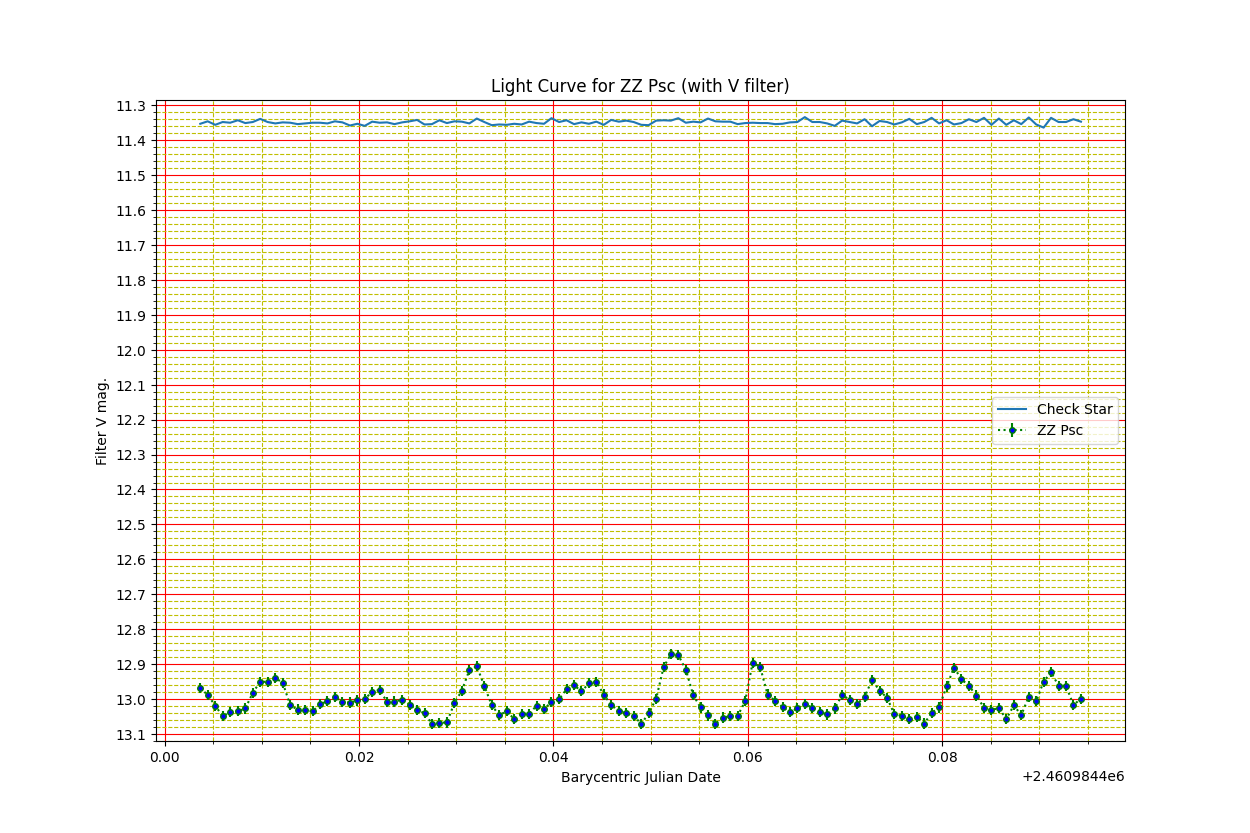Click the plot title Light Curve for ZZ Psc
1250x833 pixels.
(640, 86)
